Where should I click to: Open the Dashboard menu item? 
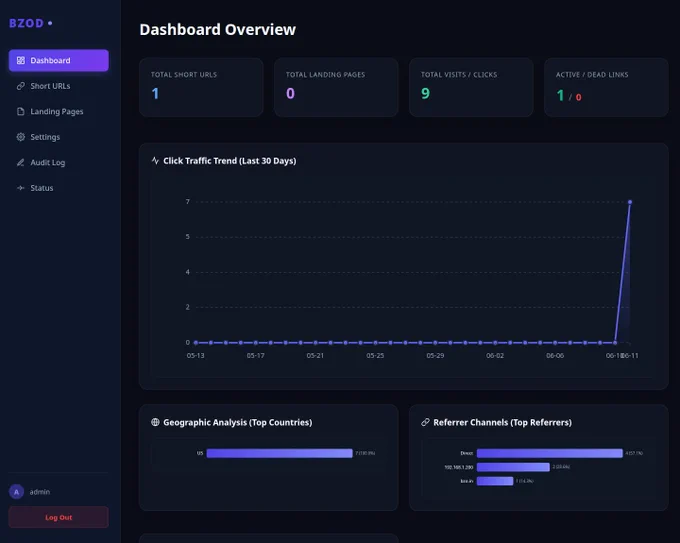click(x=59, y=60)
